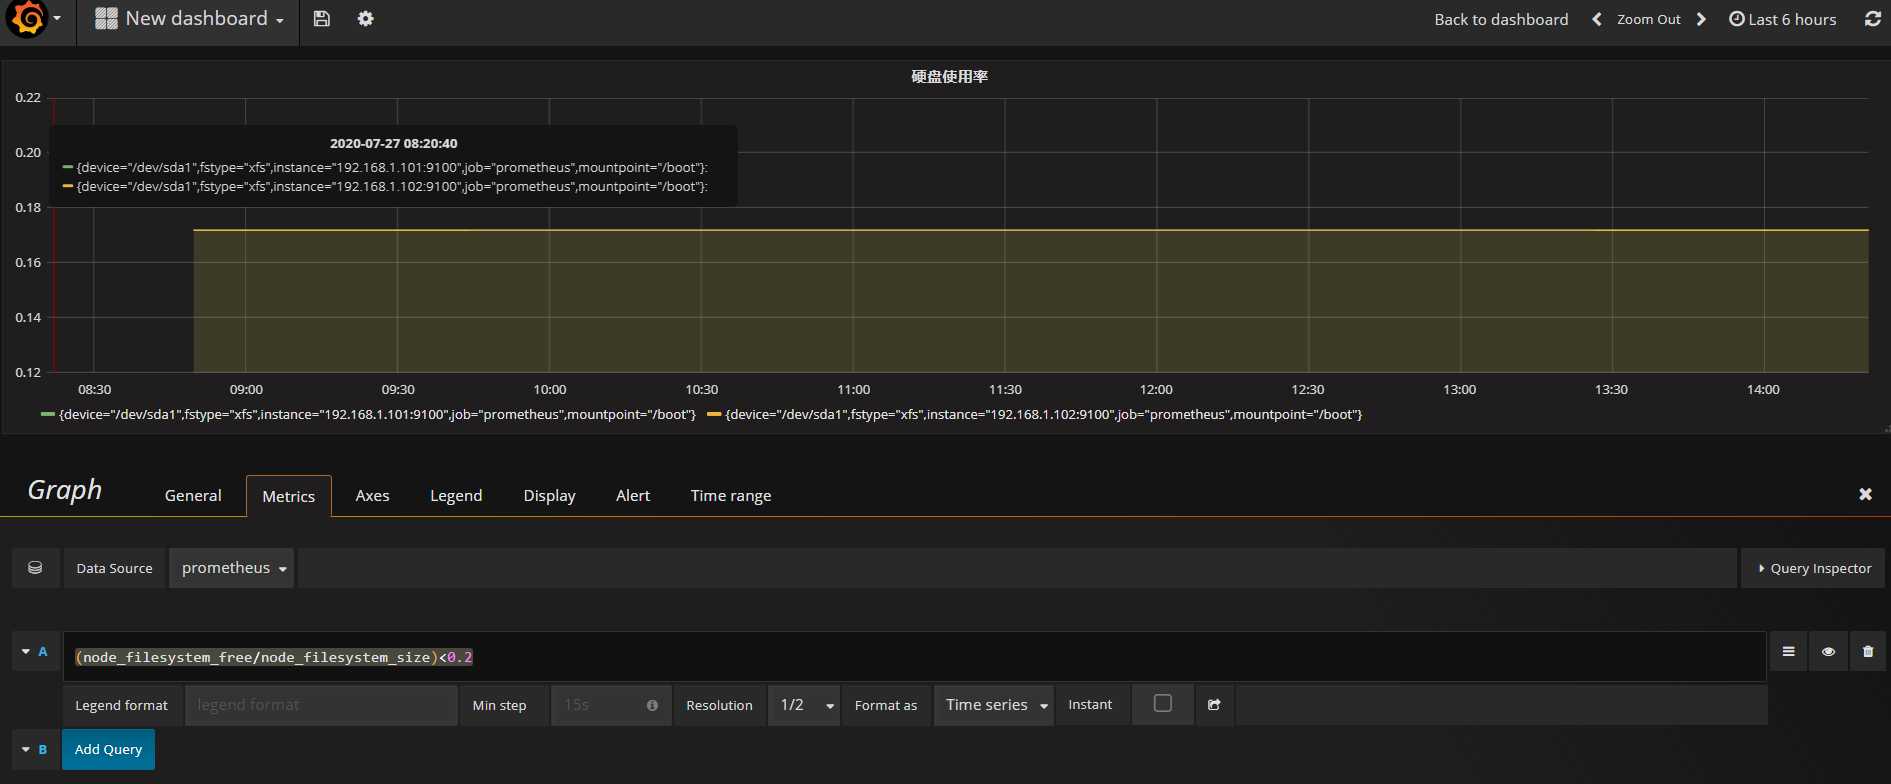Click the graph at the 11:00 gridline

tap(853, 235)
